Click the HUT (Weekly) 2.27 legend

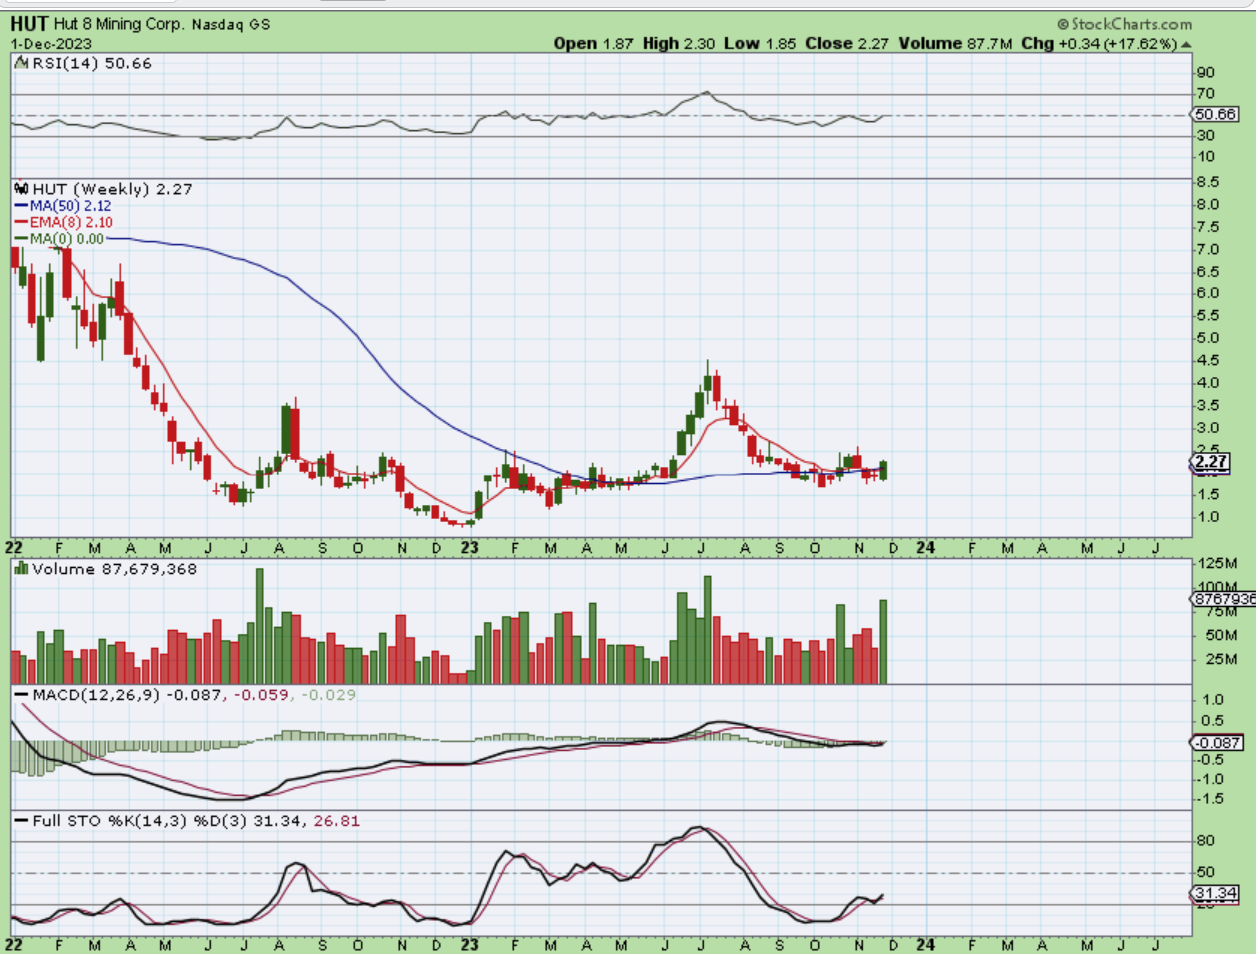(x=112, y=189)
